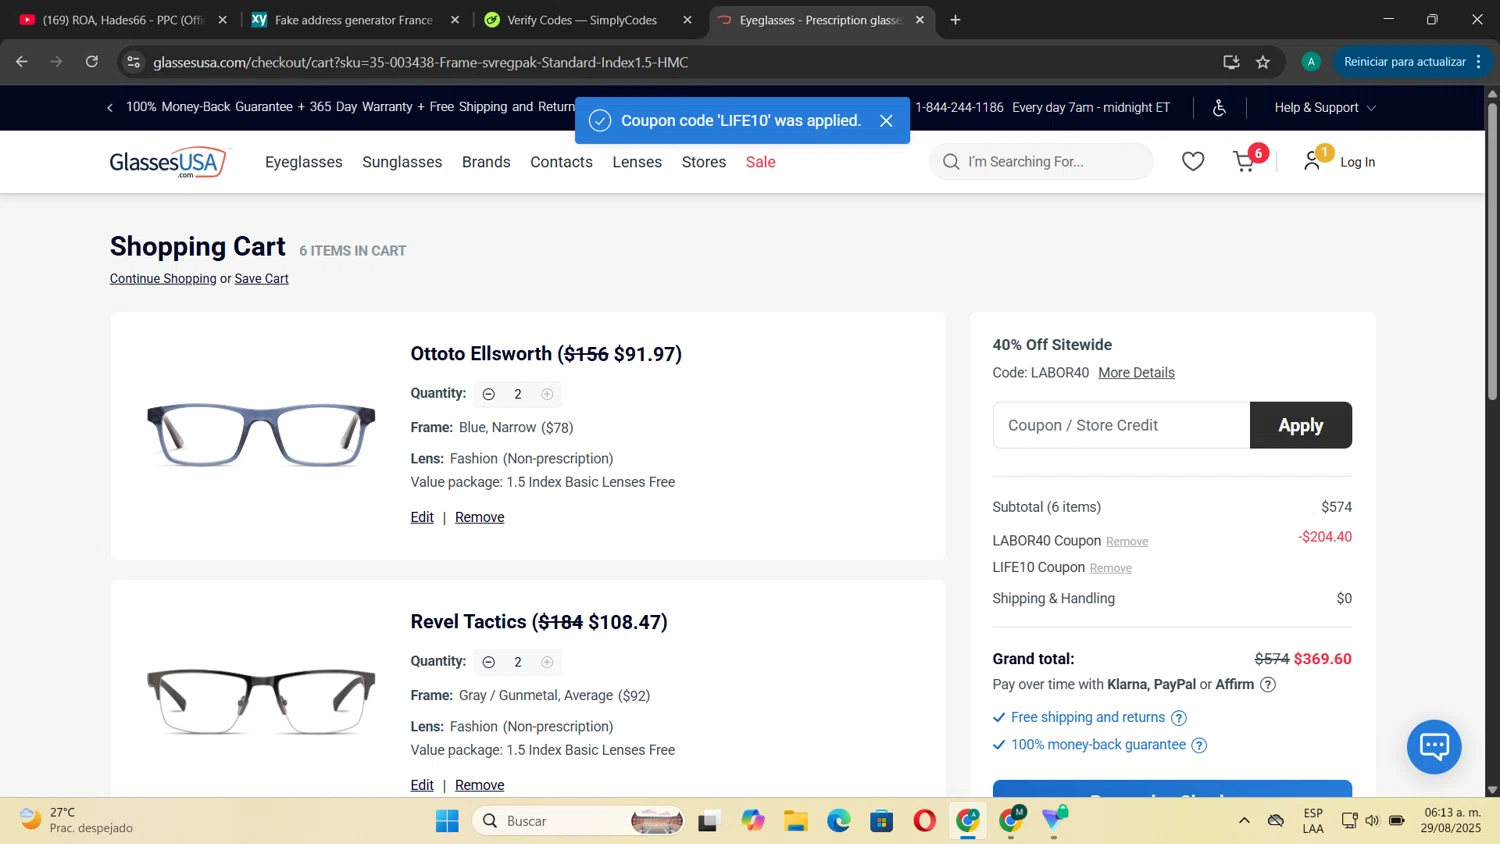
Task: Remove the LIFE10 coupon
Action: point(1110,568)
